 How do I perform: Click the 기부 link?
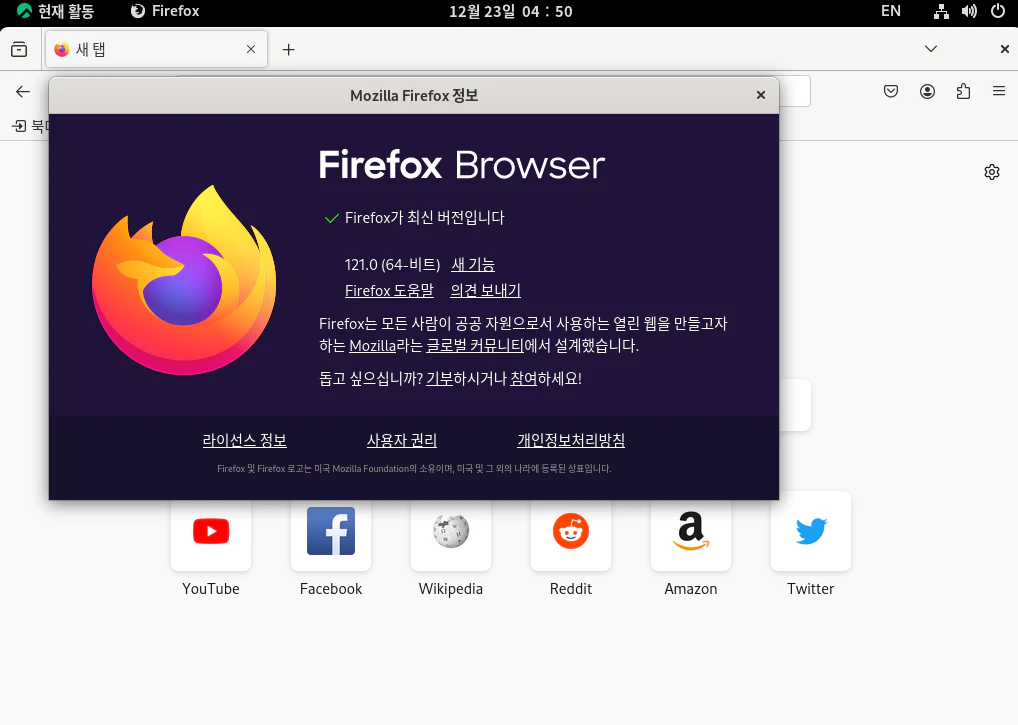click(440, 378)
